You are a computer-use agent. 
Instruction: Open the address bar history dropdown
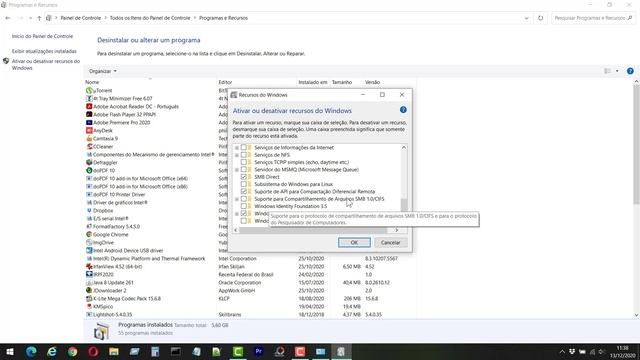pyautogui.click(x=526, y=18)
